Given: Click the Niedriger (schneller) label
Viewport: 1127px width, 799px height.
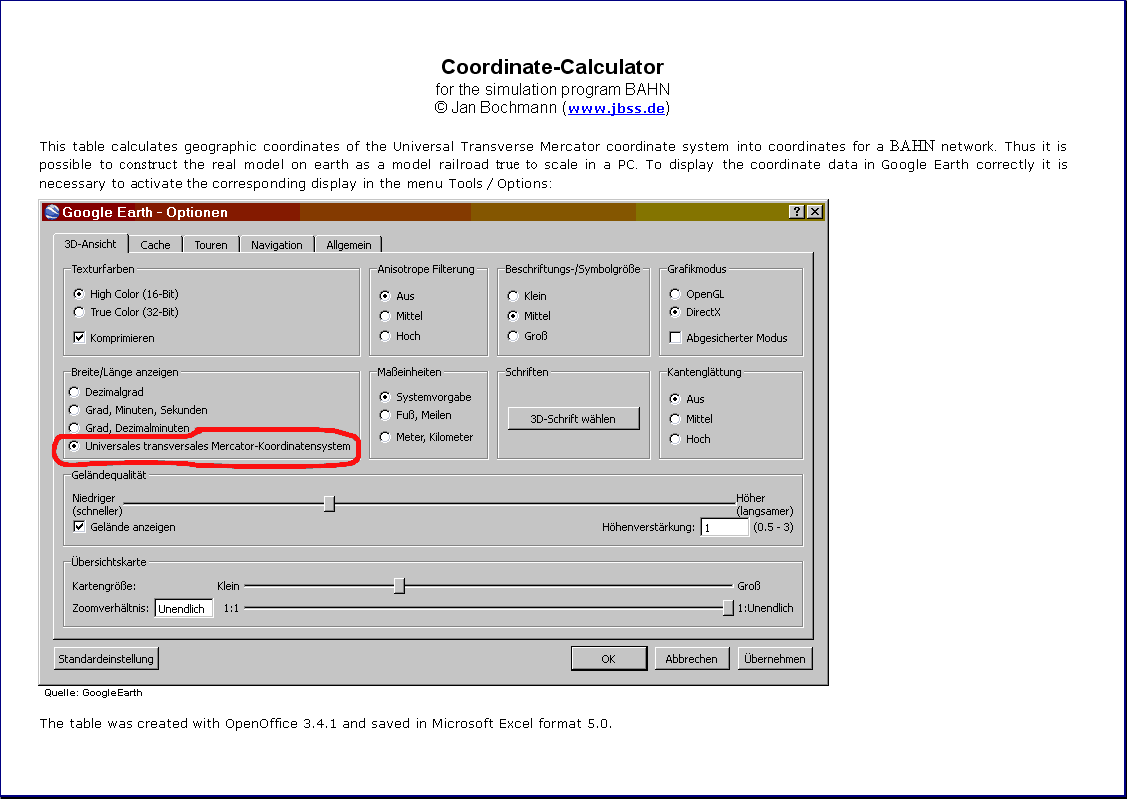Looking at the screenshot, I should 97,504.
